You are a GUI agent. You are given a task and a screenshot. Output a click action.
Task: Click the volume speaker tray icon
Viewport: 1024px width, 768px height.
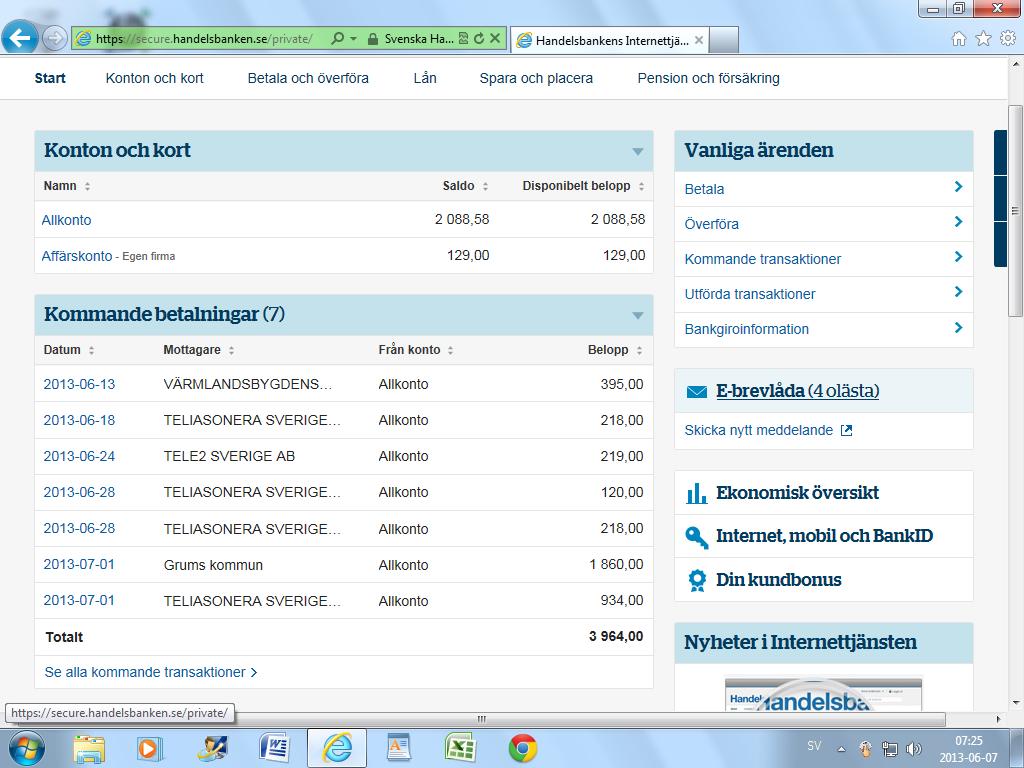coord(914,748)
